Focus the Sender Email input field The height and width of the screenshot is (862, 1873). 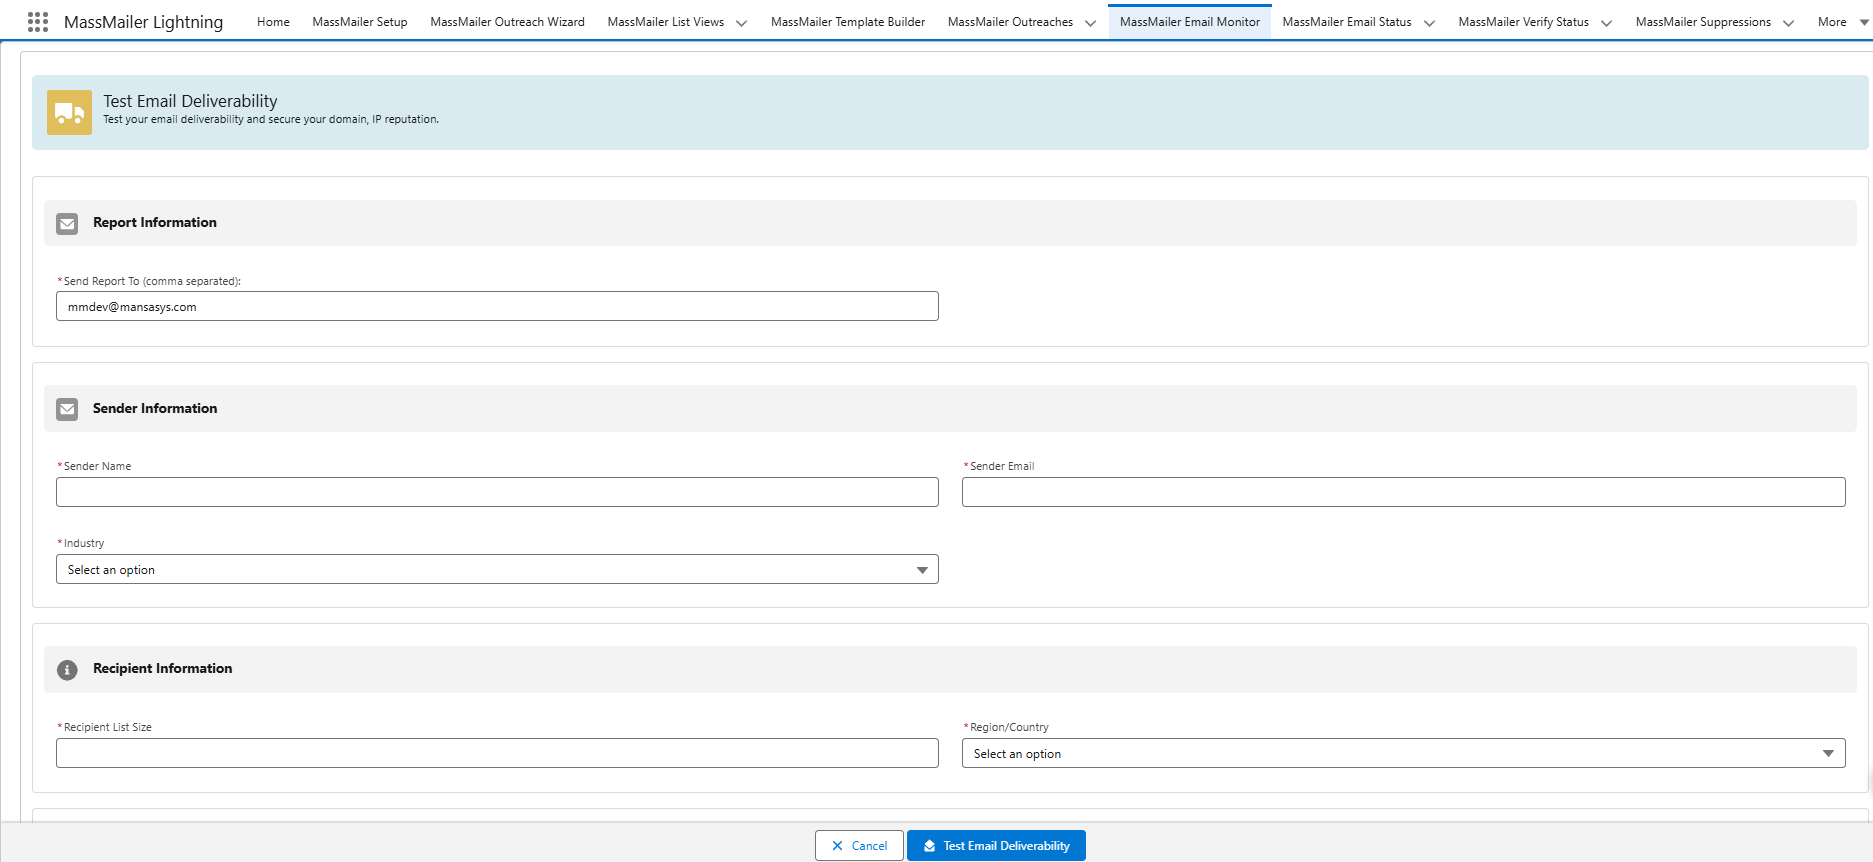click(x=1403, y=492)
